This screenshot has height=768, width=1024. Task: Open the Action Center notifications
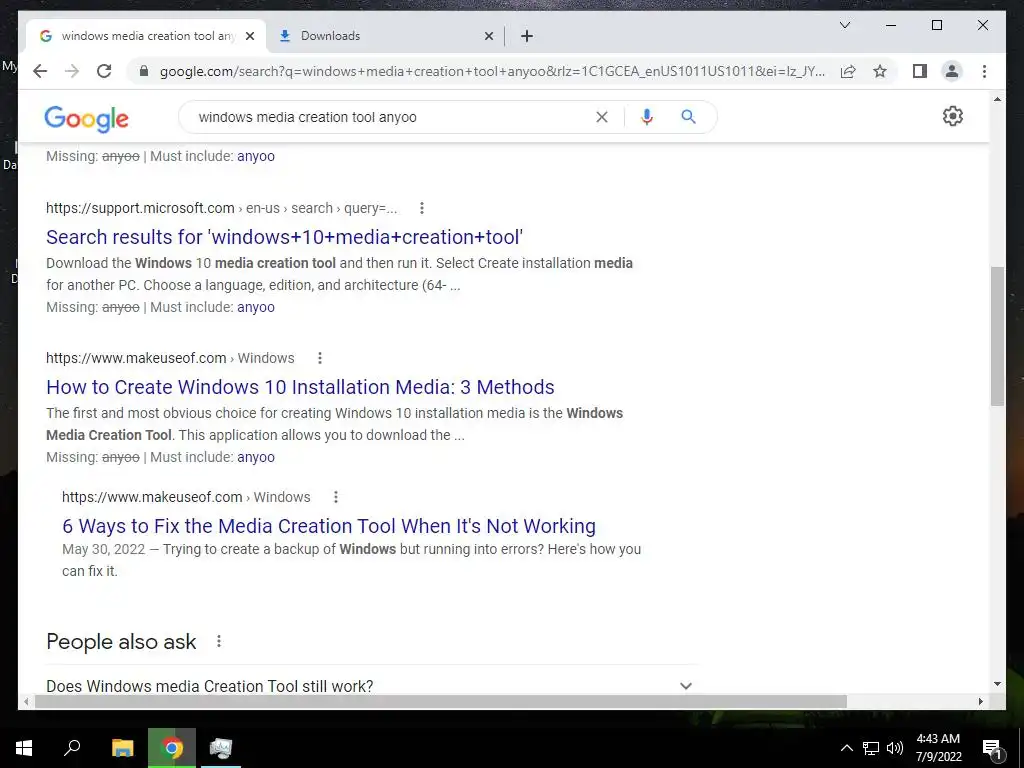pyautogui.click(x=993, y=748)
